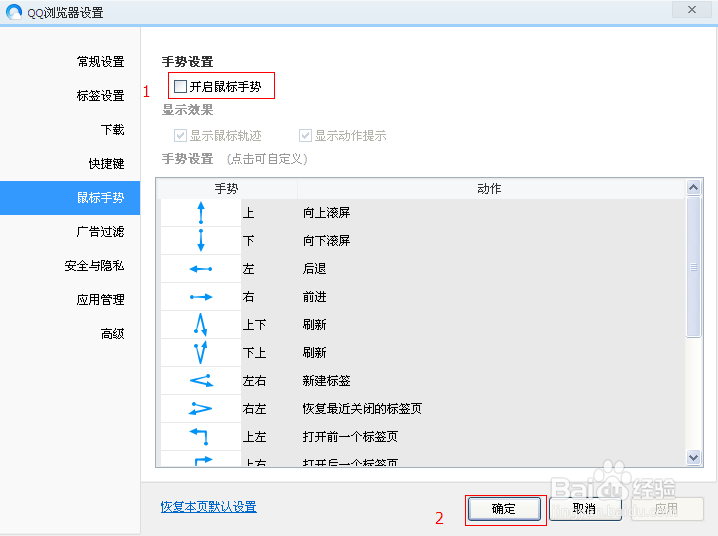Open the 应用管理 section
The width and height of the screenshot is (718, 536).
[x=100, y=299]
